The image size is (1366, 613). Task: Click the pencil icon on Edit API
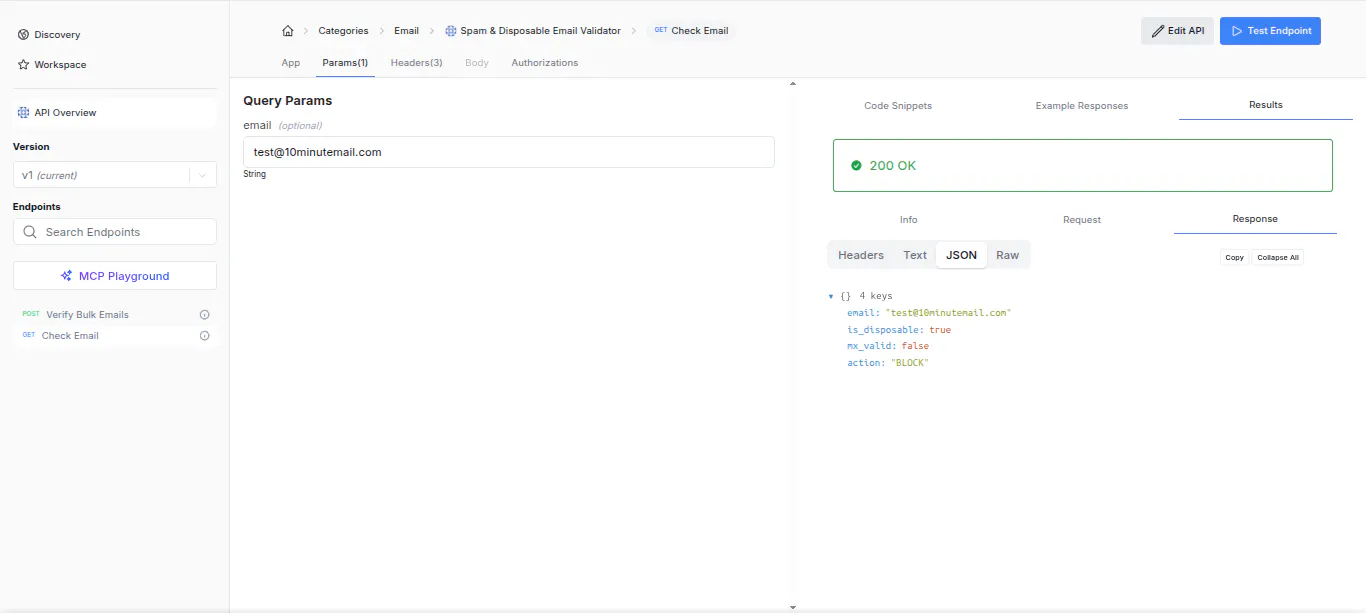[x=1158, y=31]
